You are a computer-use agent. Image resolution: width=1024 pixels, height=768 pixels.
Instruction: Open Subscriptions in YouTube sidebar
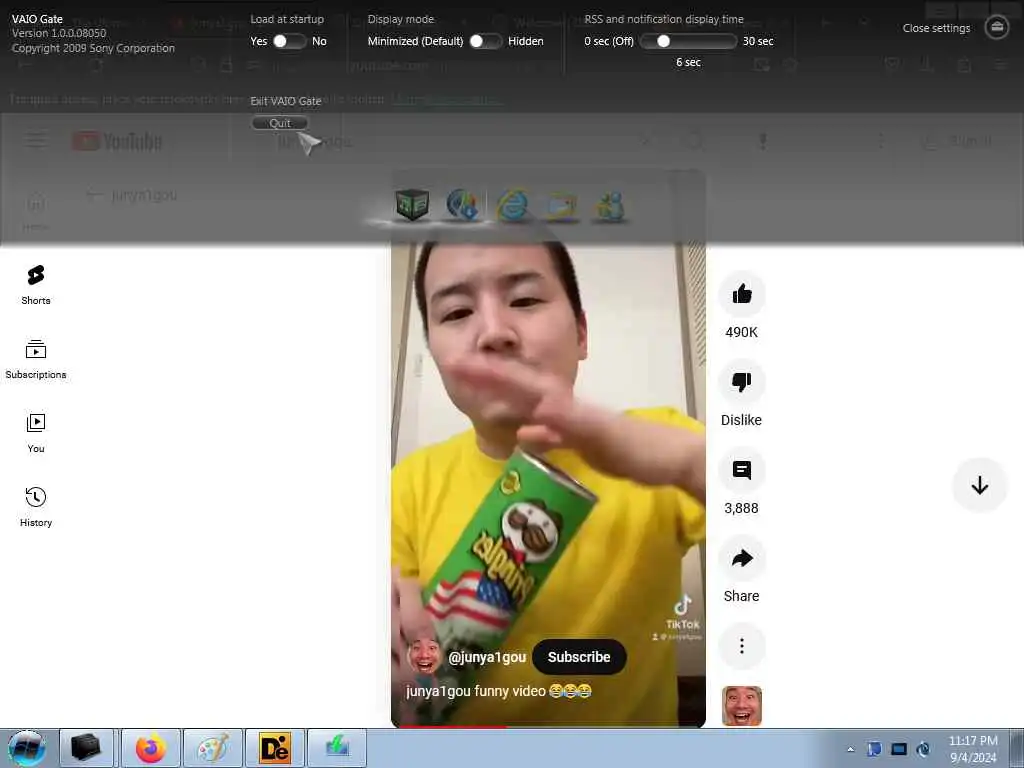tap(36, 359)
